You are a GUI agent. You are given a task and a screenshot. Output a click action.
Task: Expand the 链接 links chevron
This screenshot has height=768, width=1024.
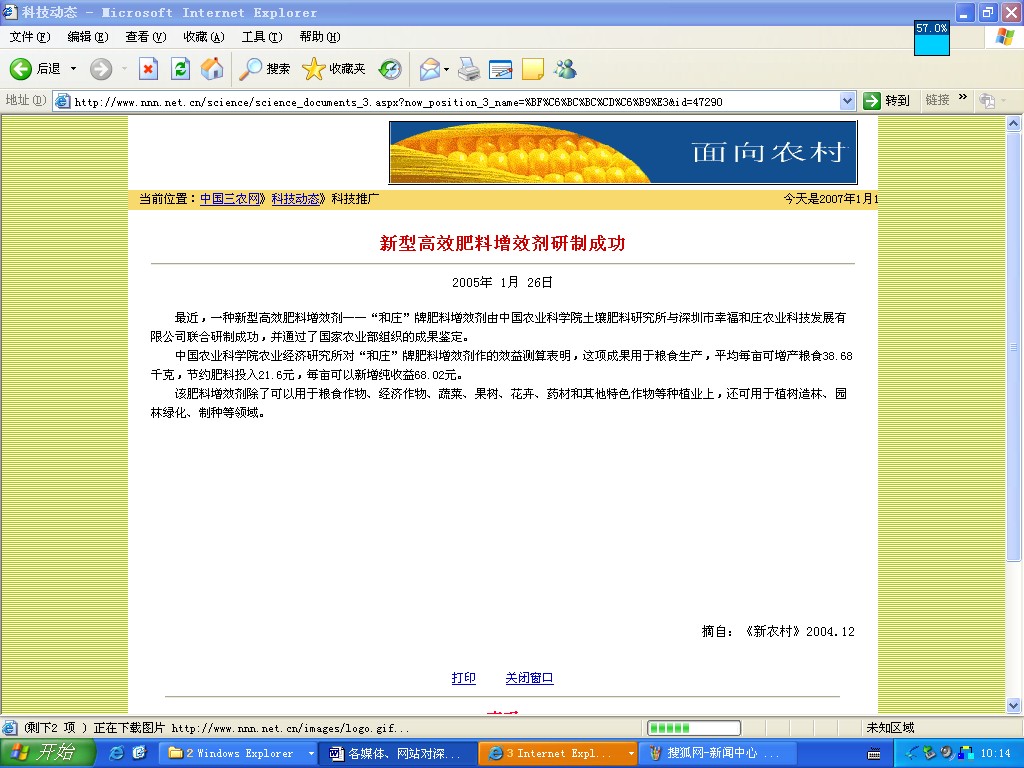963,97
